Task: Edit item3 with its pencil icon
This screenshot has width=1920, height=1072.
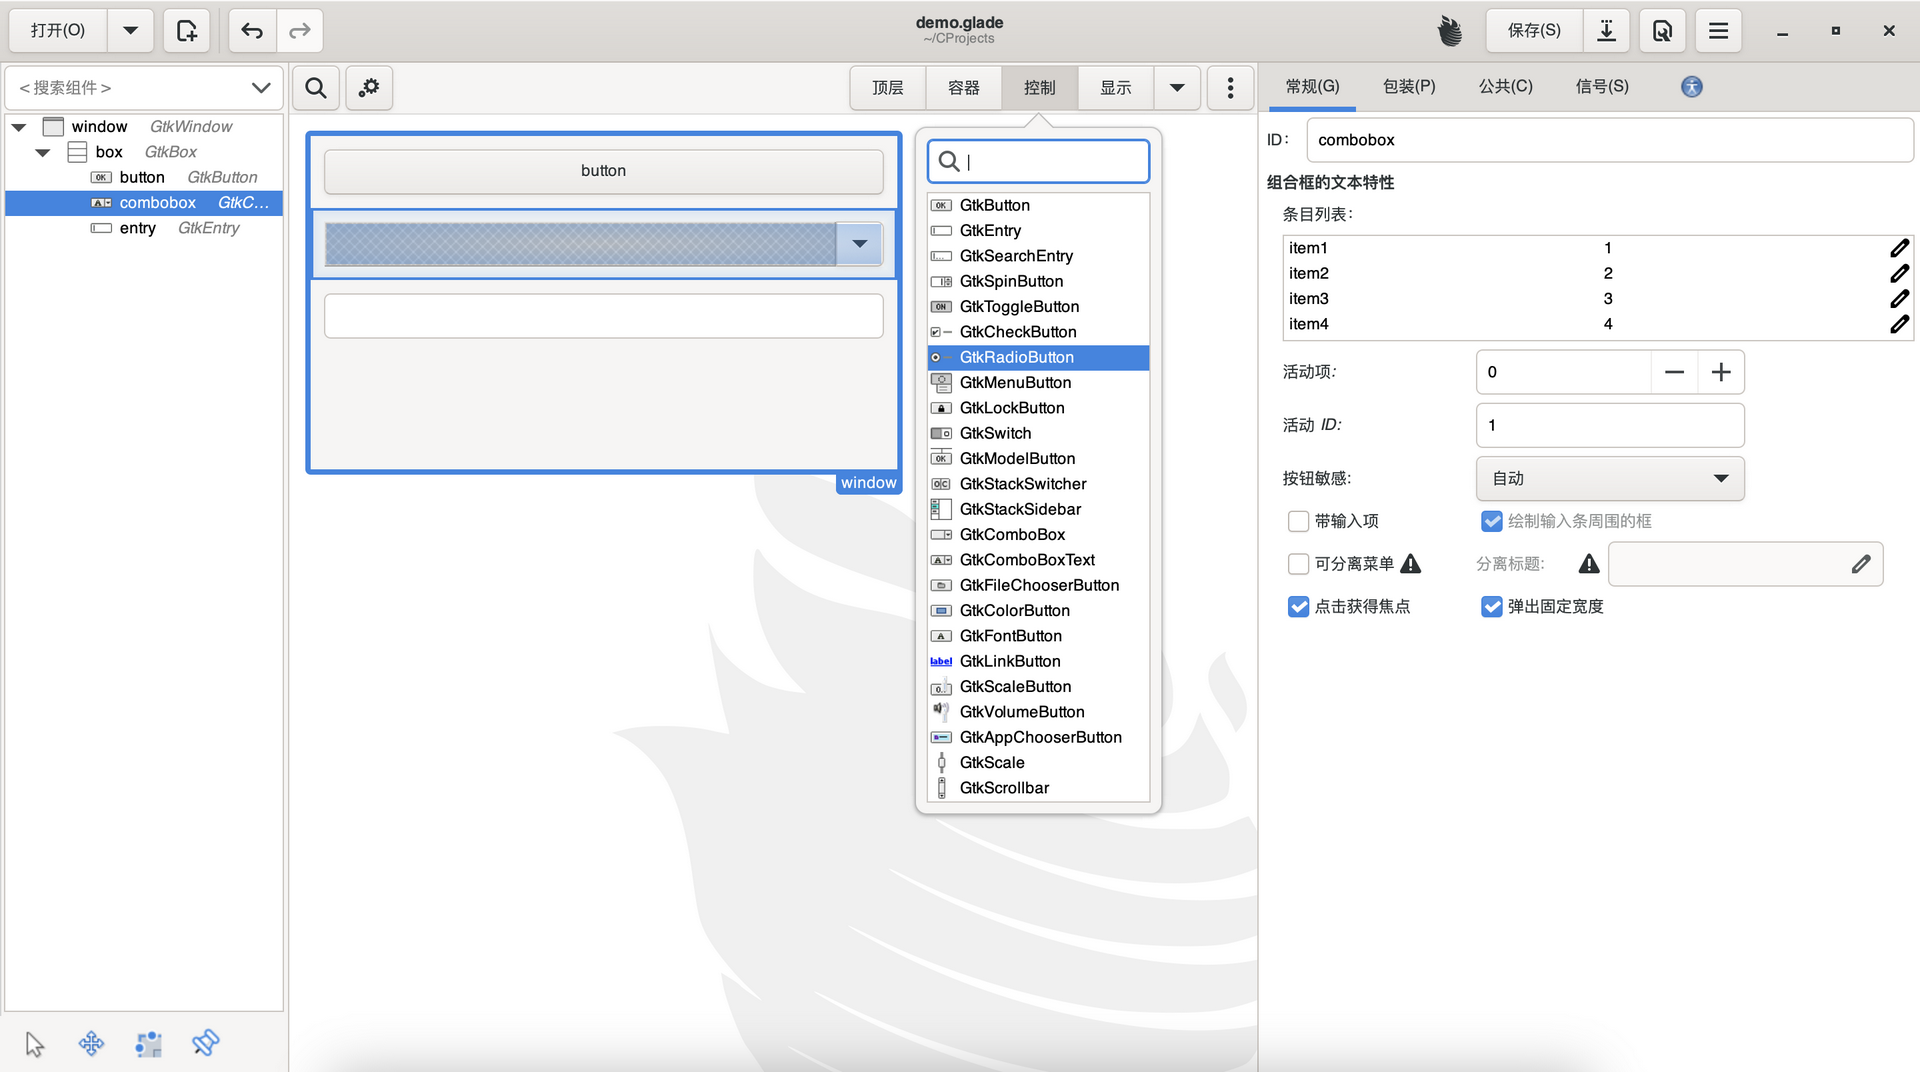Action: click(x=1899, y=299)
